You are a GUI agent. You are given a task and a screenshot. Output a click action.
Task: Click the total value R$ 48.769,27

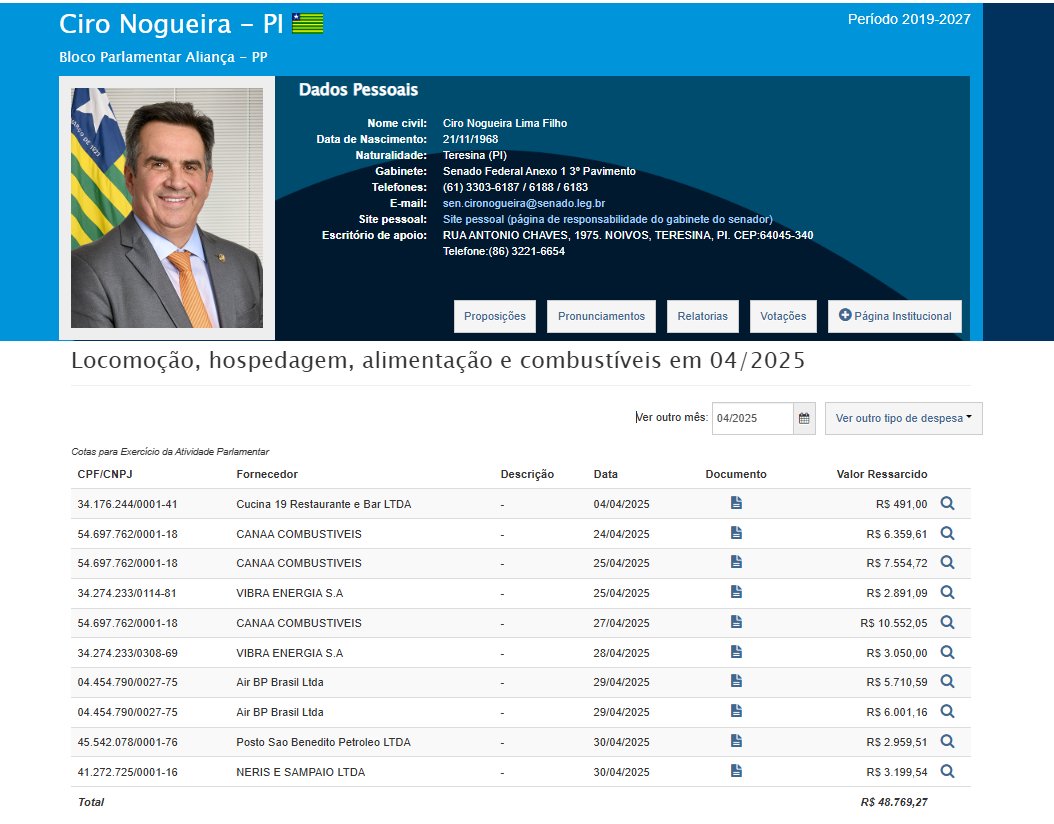pyautogui.click(x=894, y=802)
